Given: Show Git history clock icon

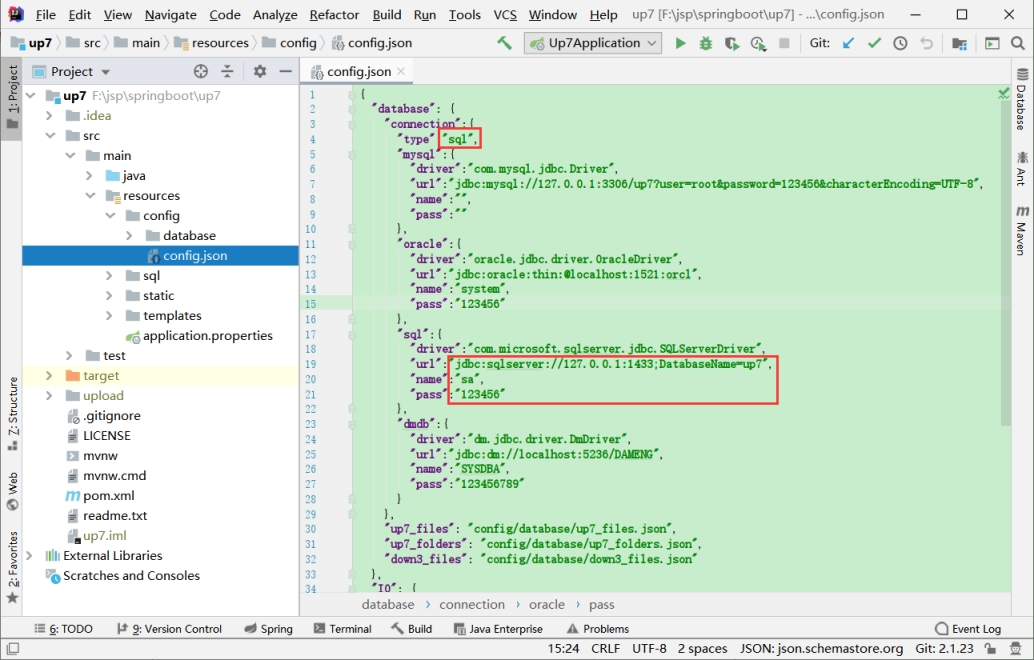Looking at the screenshot, I should [900, 44].
